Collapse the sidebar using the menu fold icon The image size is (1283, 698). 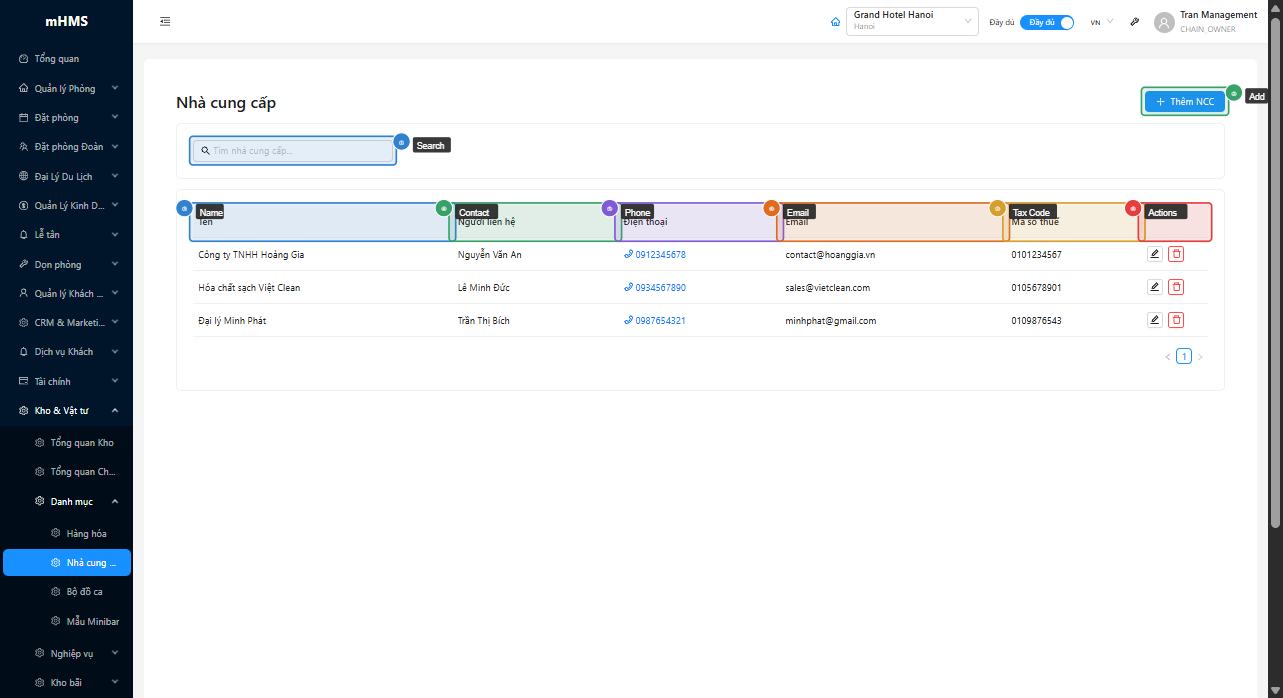click(x=165, y=21)
